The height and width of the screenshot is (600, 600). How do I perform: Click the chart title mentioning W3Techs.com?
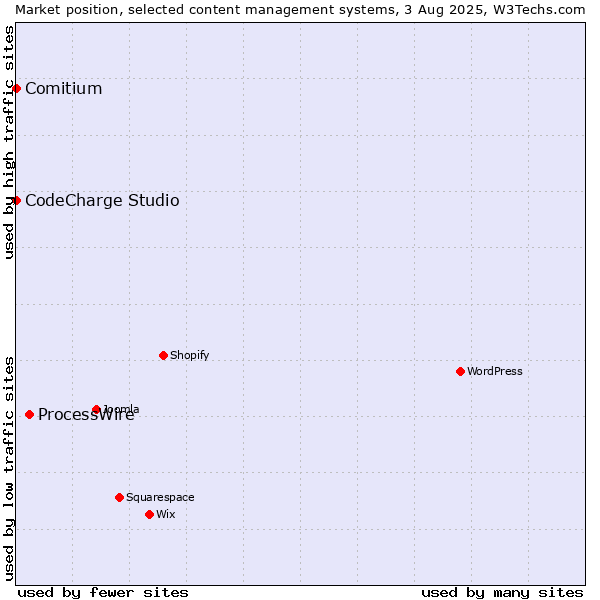(x=300, y=10)
